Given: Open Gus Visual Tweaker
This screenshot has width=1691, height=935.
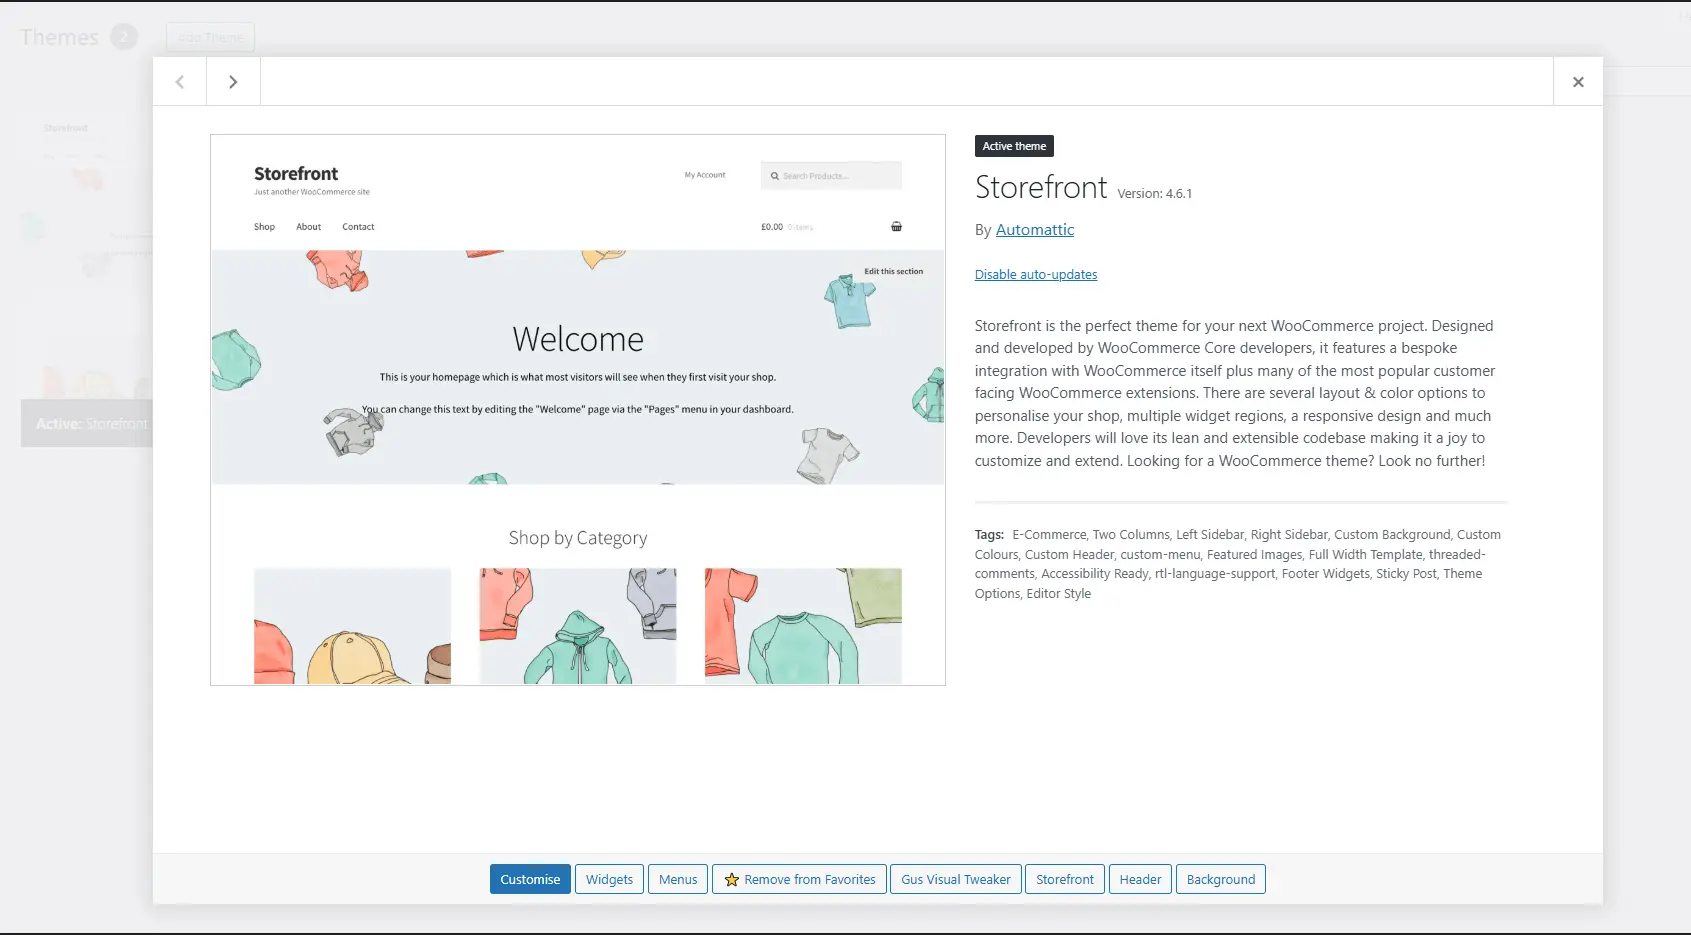Looking at the screenshot, I should (955, 880).
